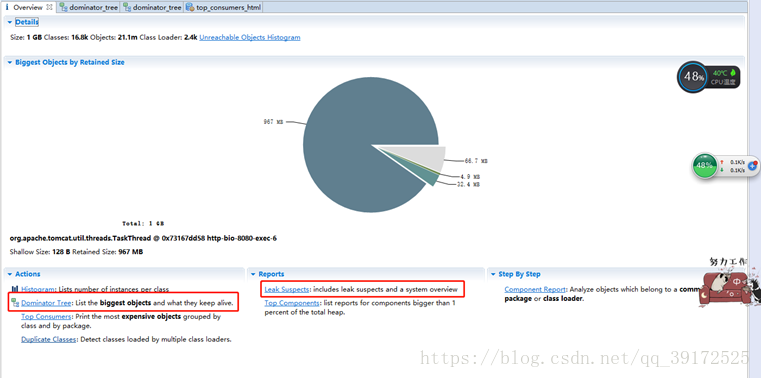Click the blue plus button on network widget
761x378 pixels.
click(x=753, y=165)
